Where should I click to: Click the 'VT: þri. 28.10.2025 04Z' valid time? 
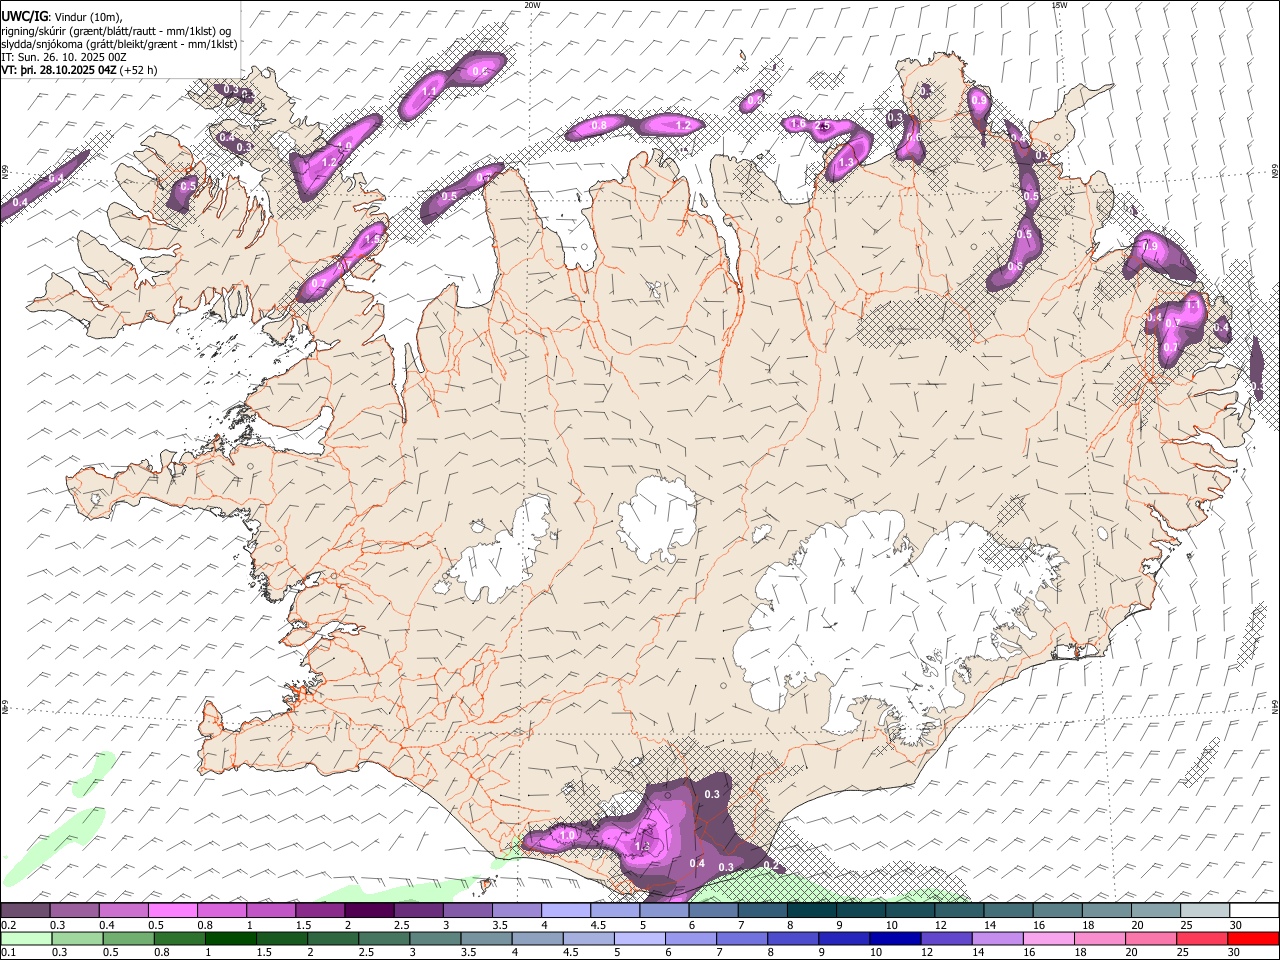coord(60,70)
